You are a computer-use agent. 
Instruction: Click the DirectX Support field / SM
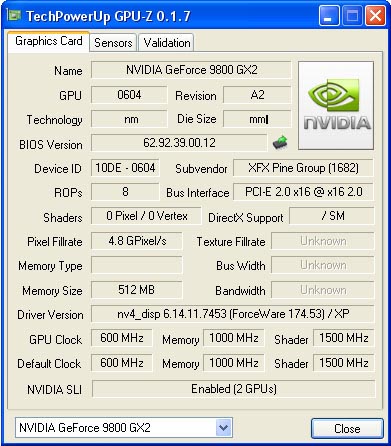[332, 216]
